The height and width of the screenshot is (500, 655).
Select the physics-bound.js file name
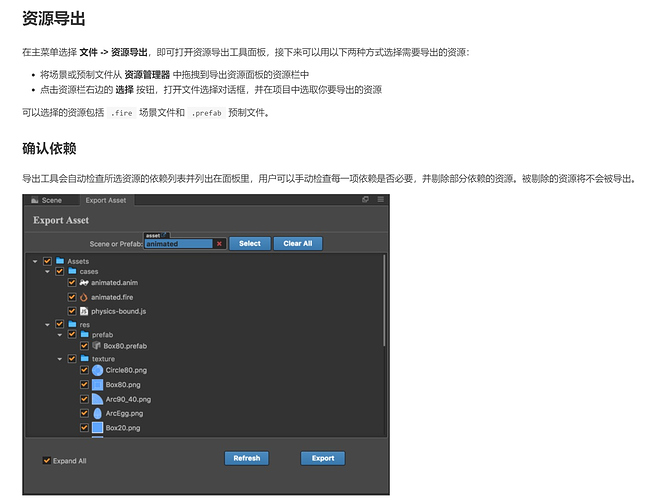coord(119,311)
